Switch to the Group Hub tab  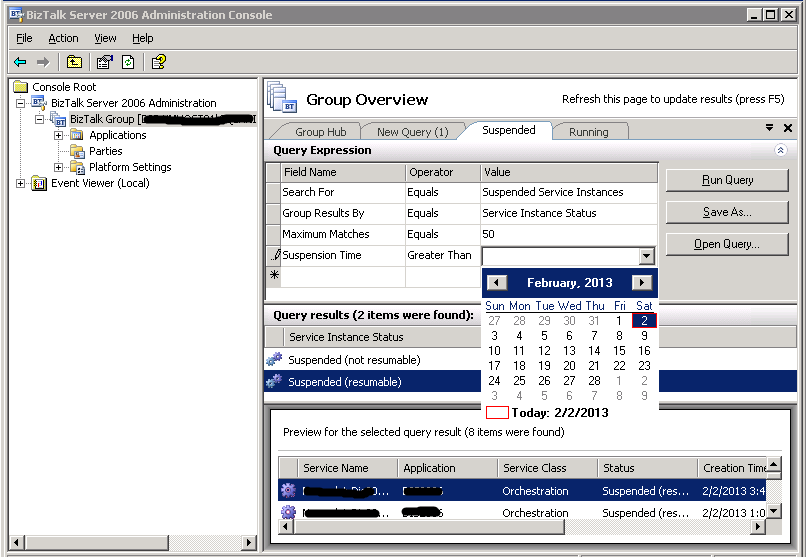pos(320,132)
